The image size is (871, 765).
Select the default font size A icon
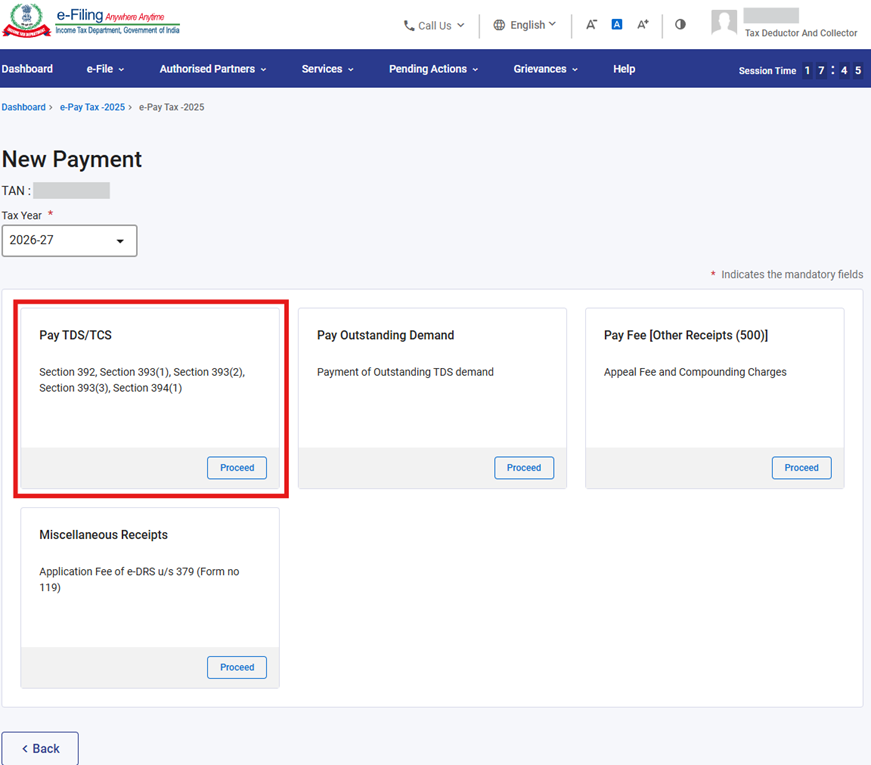point(617,25)
